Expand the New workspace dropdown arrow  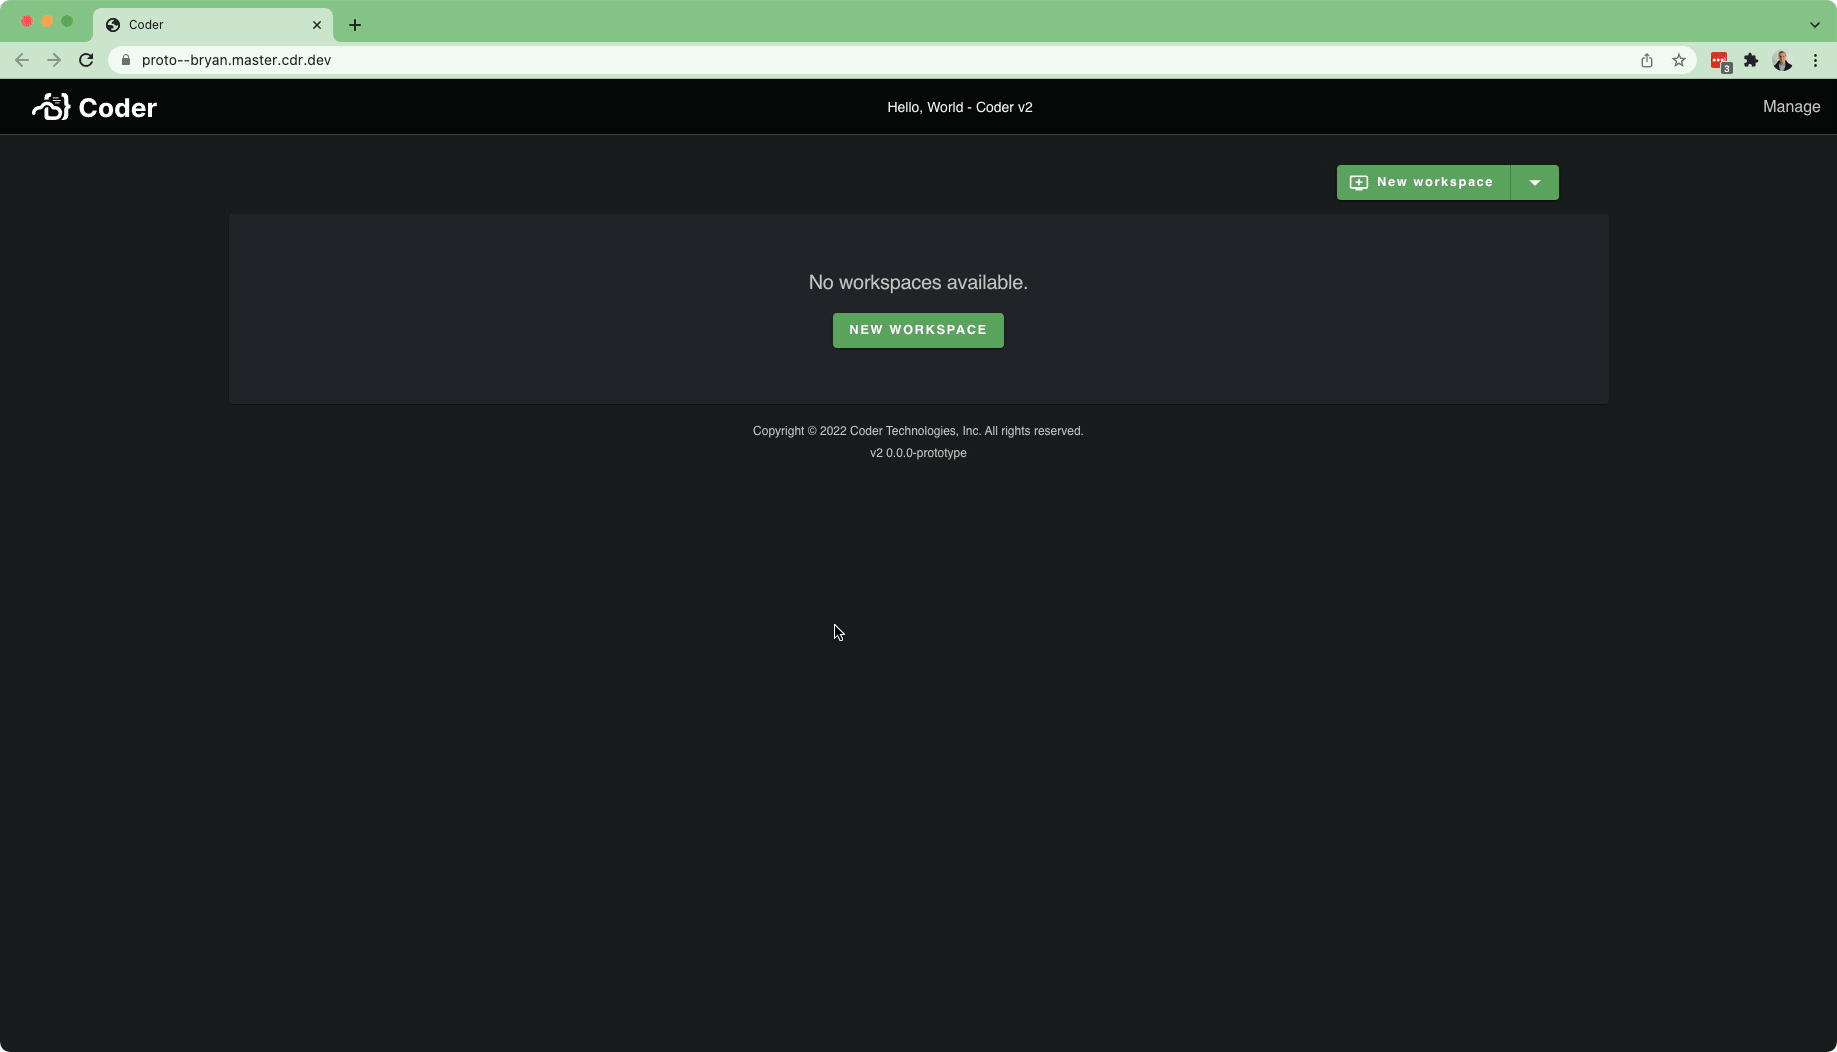[x=1535, y=182]
